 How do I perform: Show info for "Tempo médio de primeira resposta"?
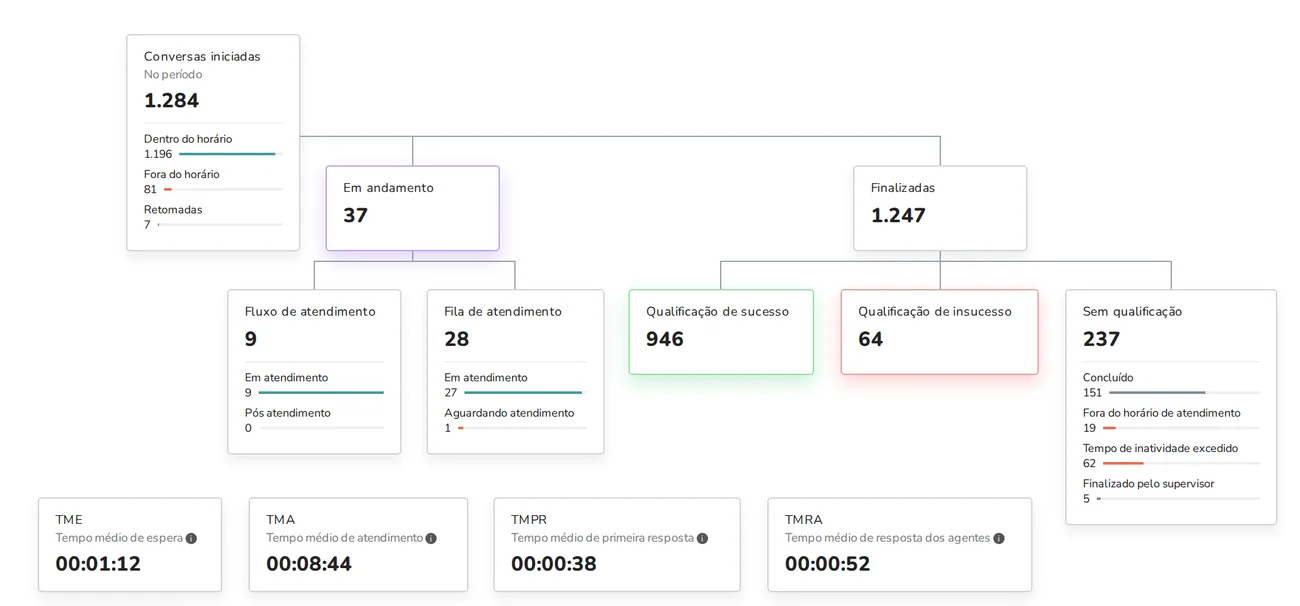click(x=702, y=538)
